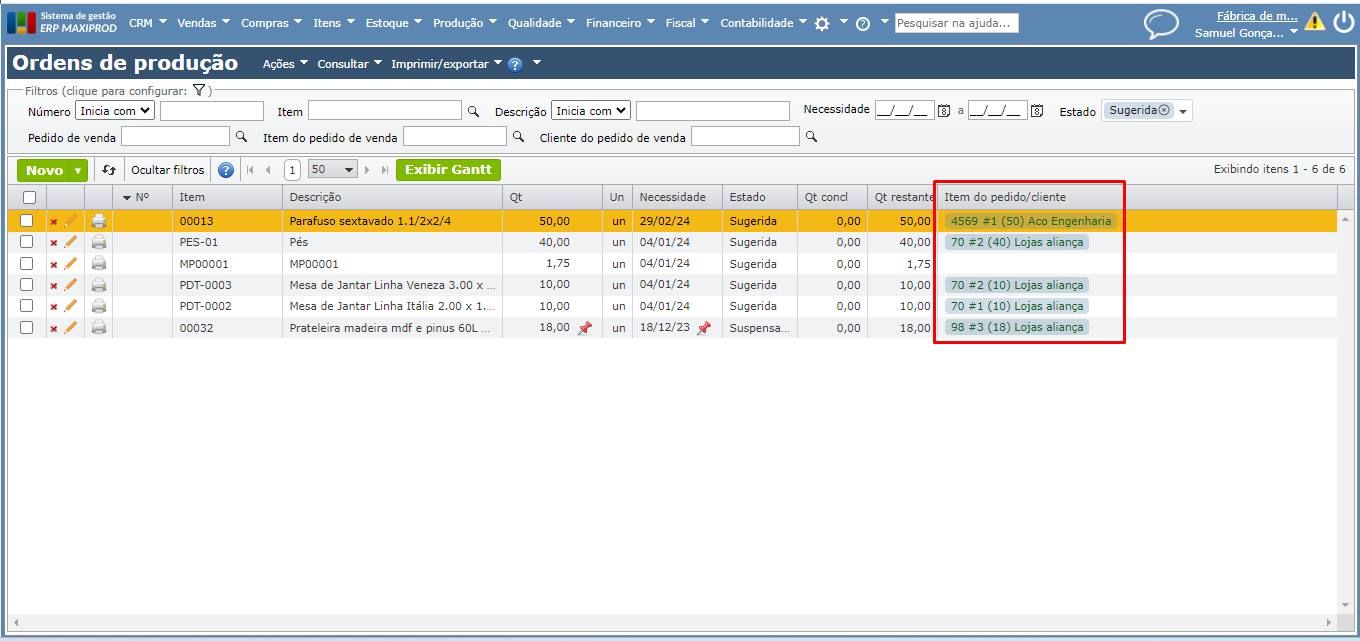The height and width of the screenshot is (641, 1360).
Task: Click the Pesquisar na ajuda search field
Action: 956,23
